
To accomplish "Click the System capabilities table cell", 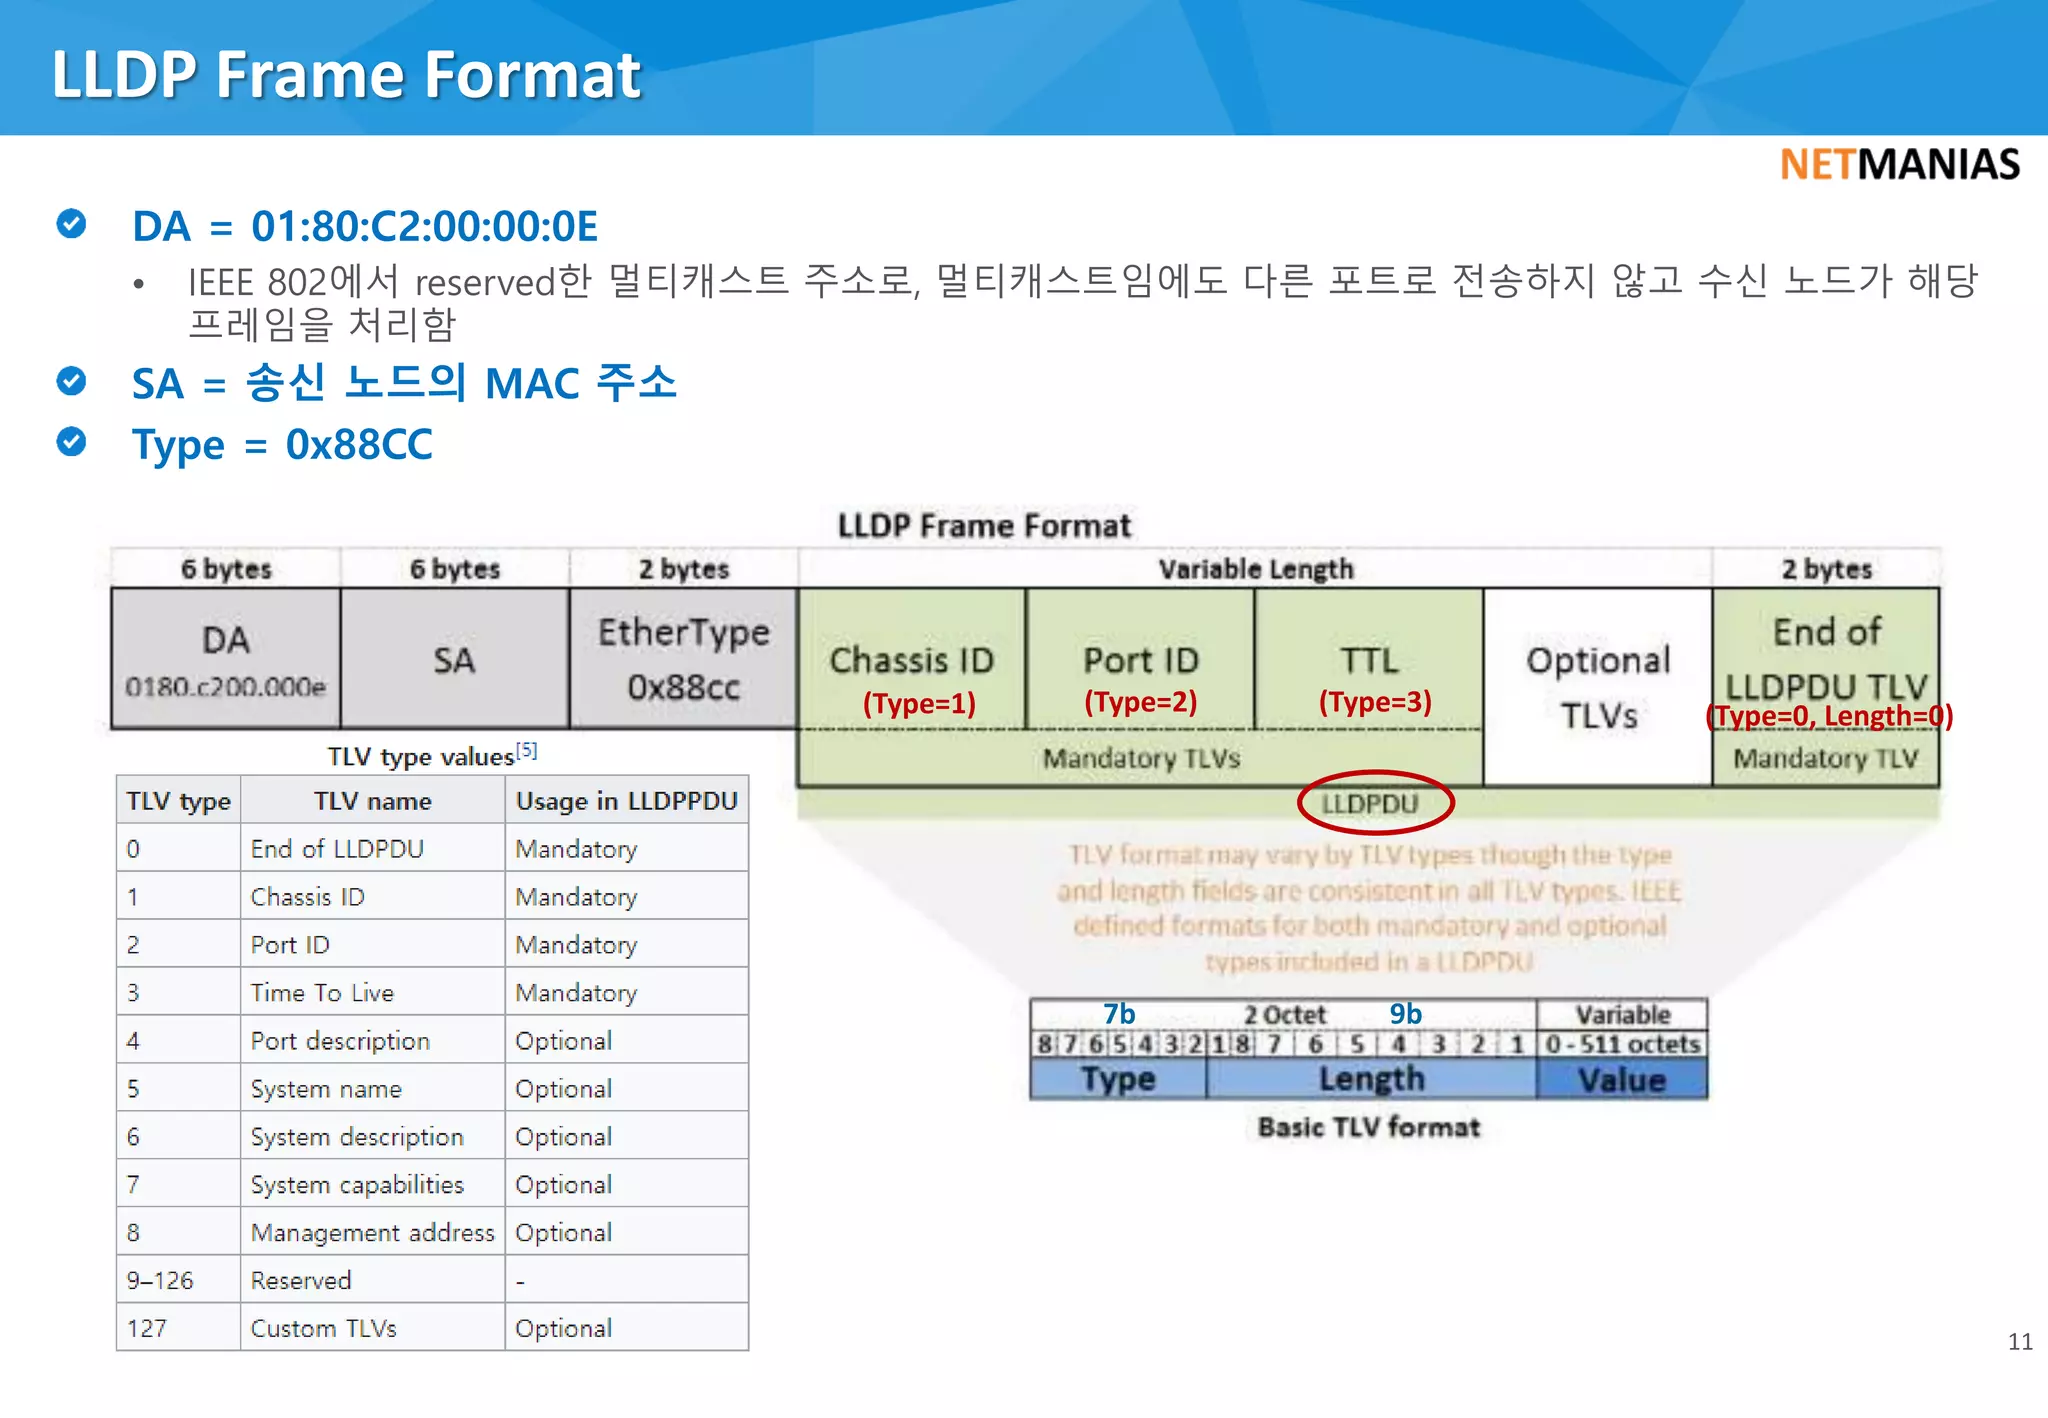I will coord(373,1185).
